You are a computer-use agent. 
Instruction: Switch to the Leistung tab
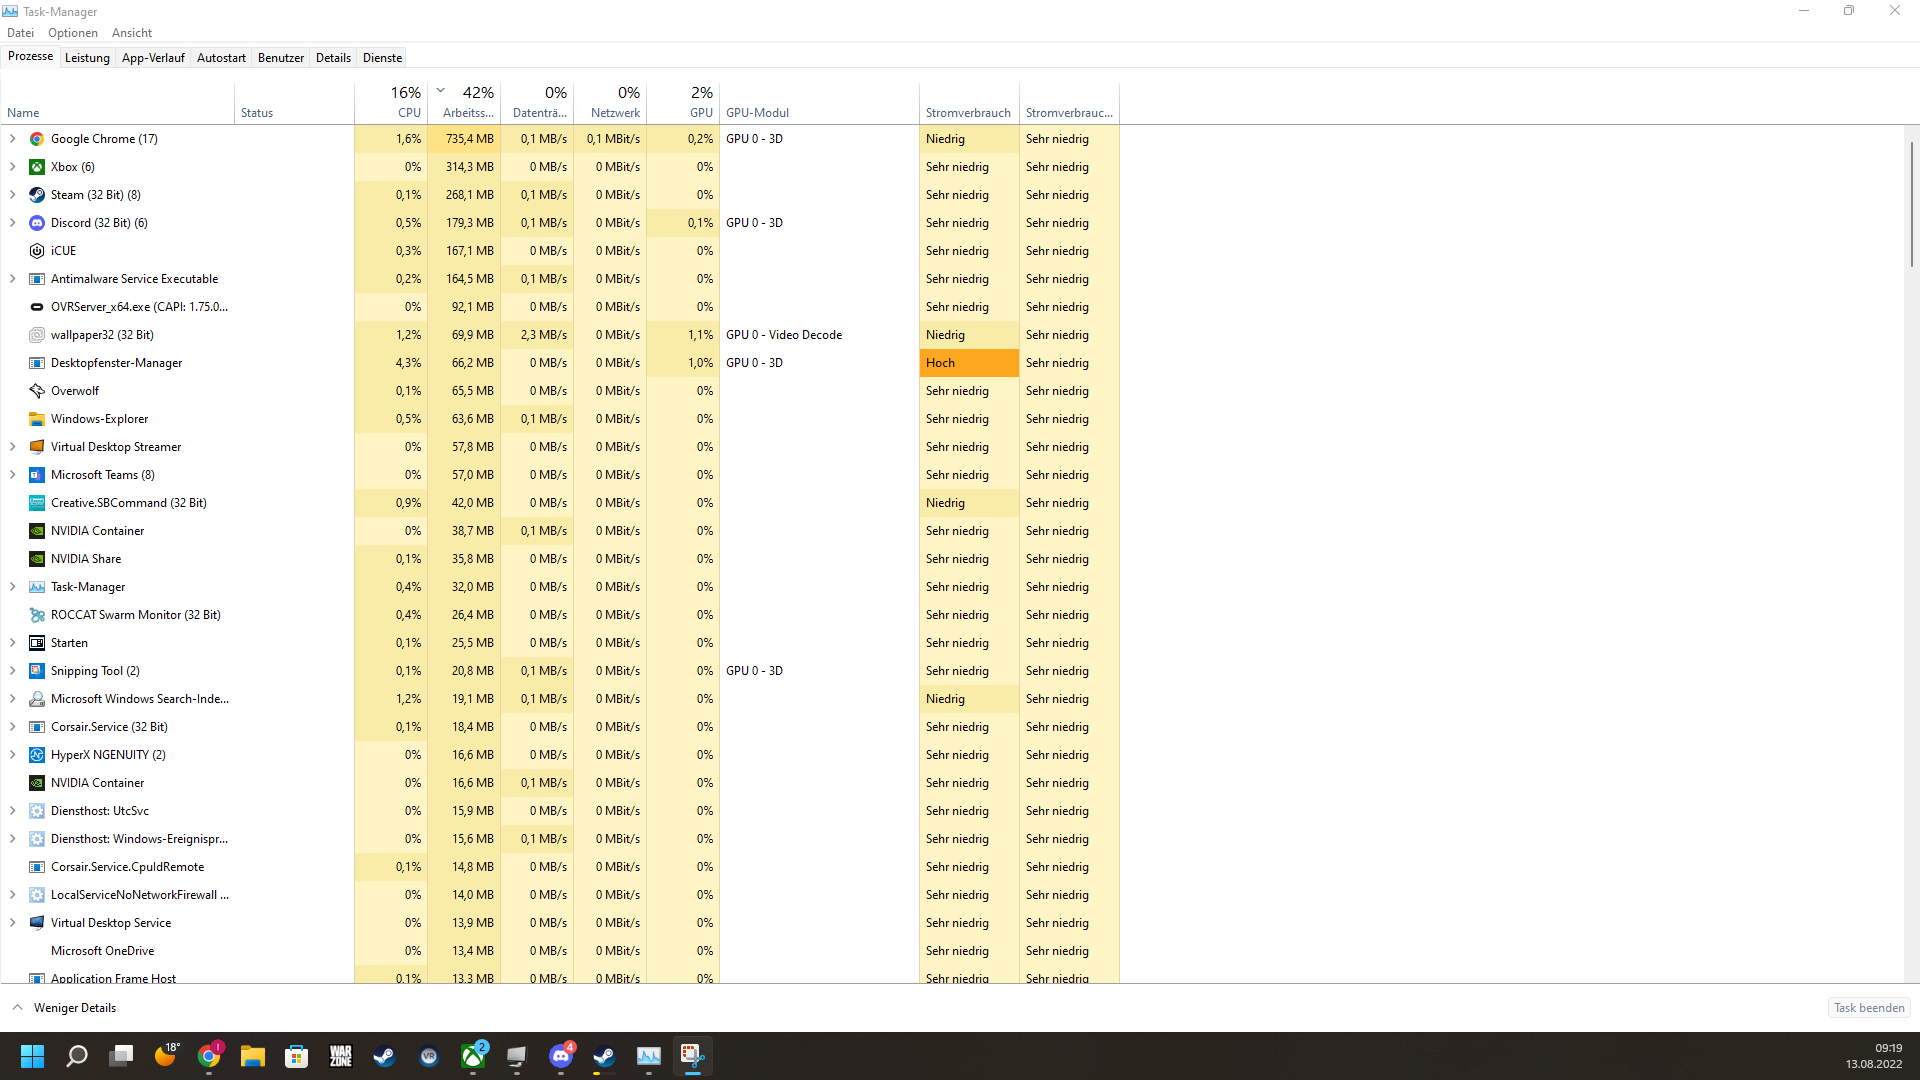(87, 58)
